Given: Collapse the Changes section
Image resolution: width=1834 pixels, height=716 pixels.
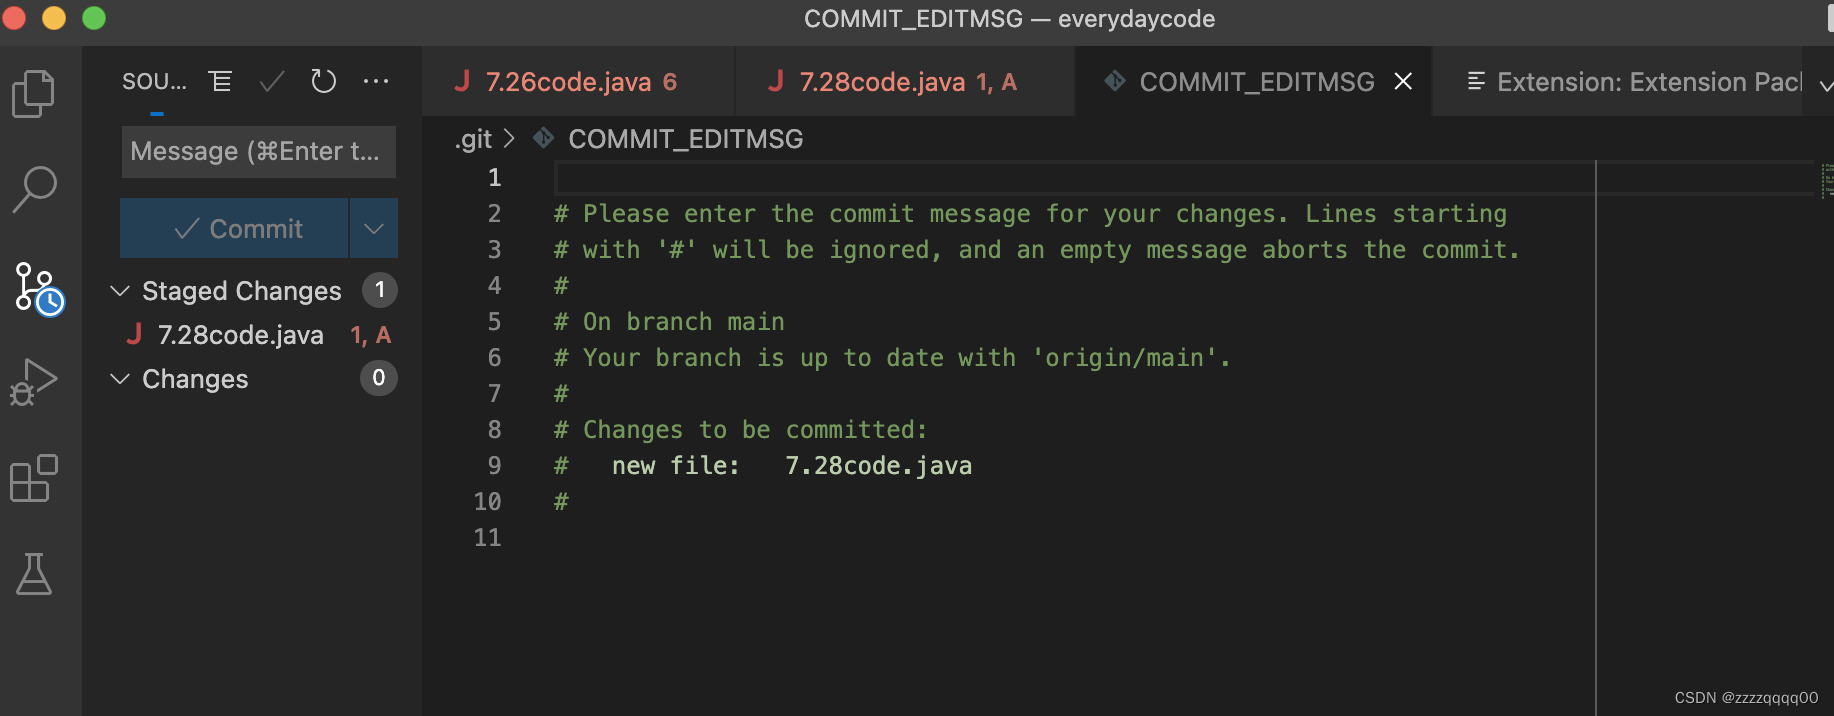Looking at the screenshot, I should 120,379.
